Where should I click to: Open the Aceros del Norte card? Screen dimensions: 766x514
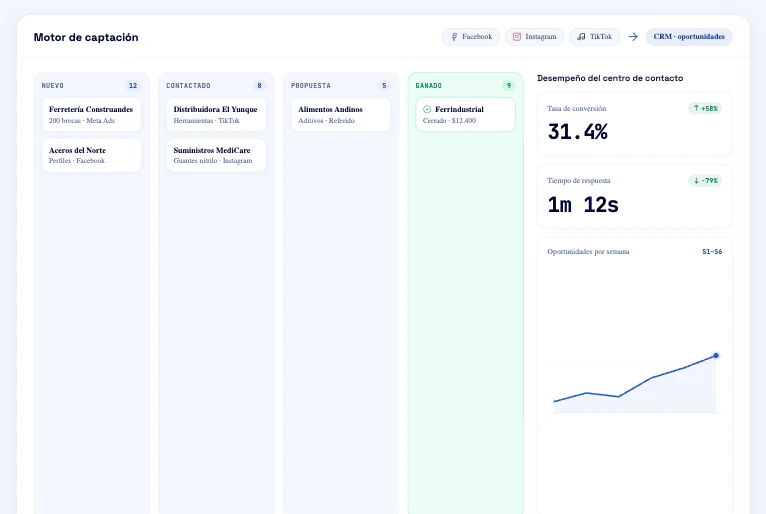(91, 155)
